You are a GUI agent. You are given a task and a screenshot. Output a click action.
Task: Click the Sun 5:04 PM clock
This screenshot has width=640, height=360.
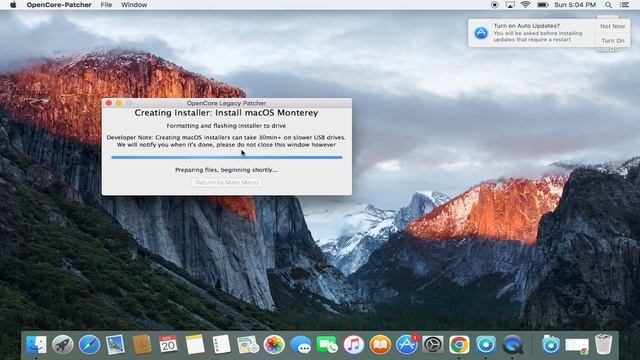pos(575,5)
